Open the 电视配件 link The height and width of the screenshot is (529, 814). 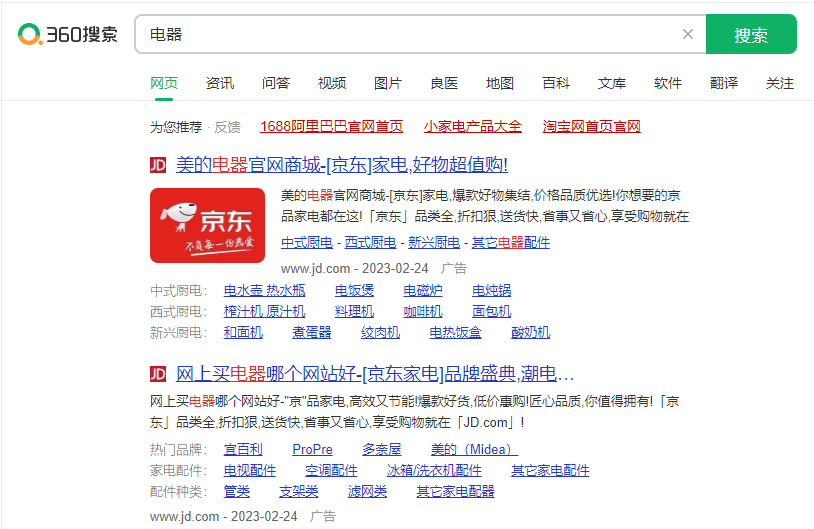tap(250, 471)
